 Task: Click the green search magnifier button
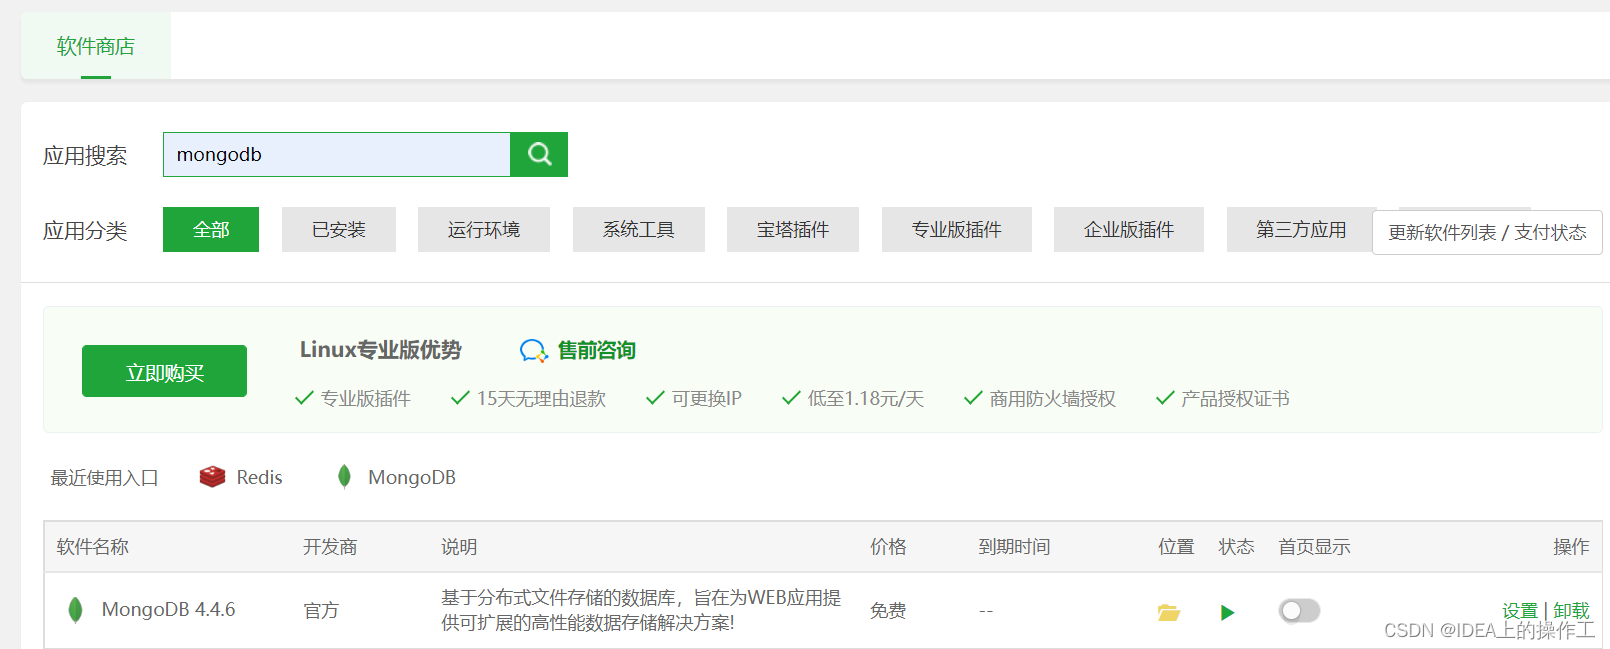point(539,154)
